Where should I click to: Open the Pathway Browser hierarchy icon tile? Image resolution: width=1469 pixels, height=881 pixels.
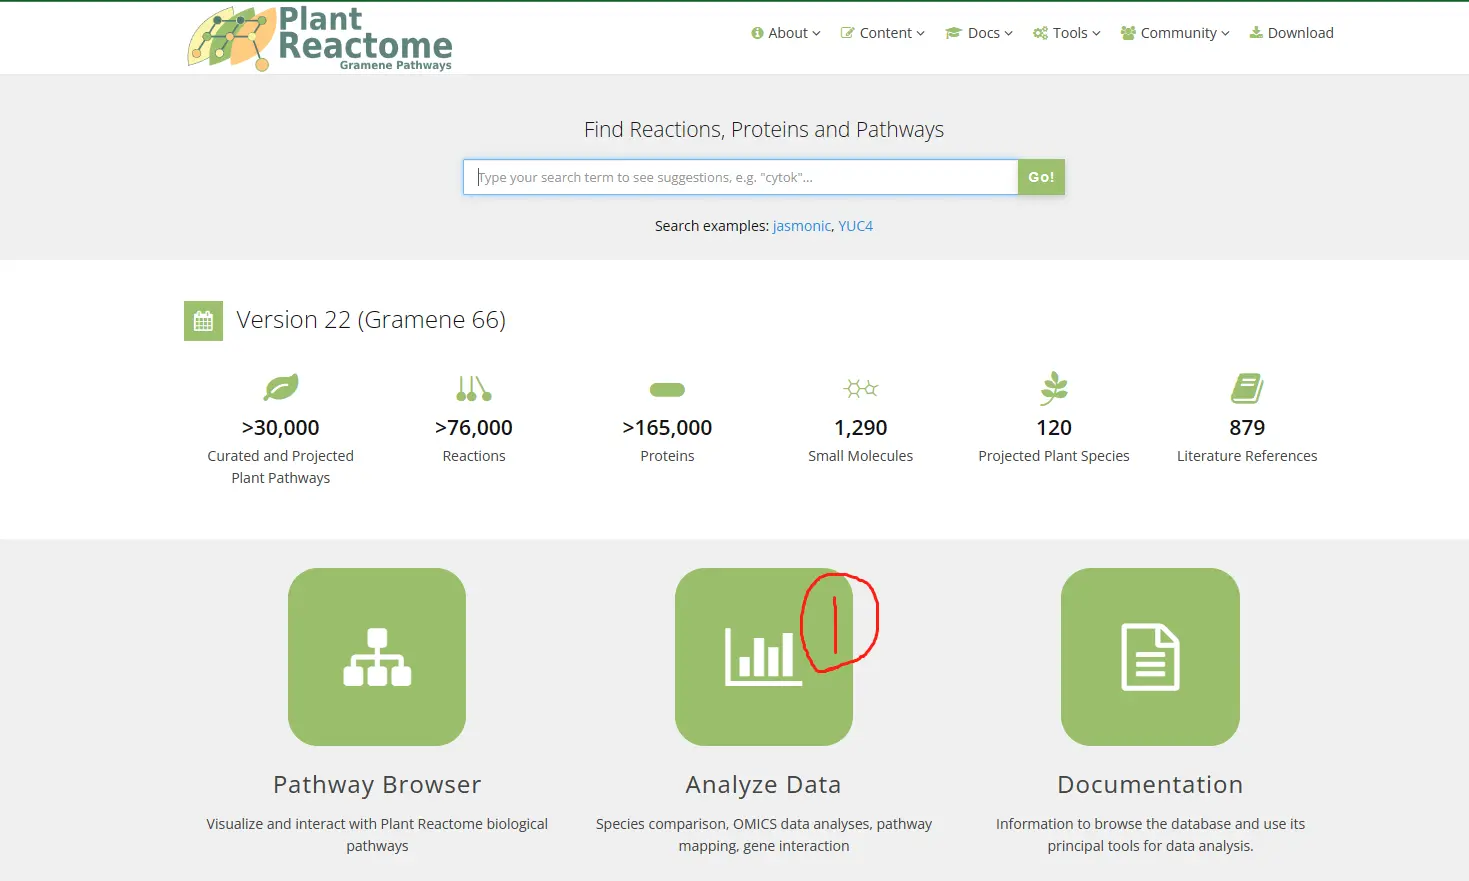point(377,657)
